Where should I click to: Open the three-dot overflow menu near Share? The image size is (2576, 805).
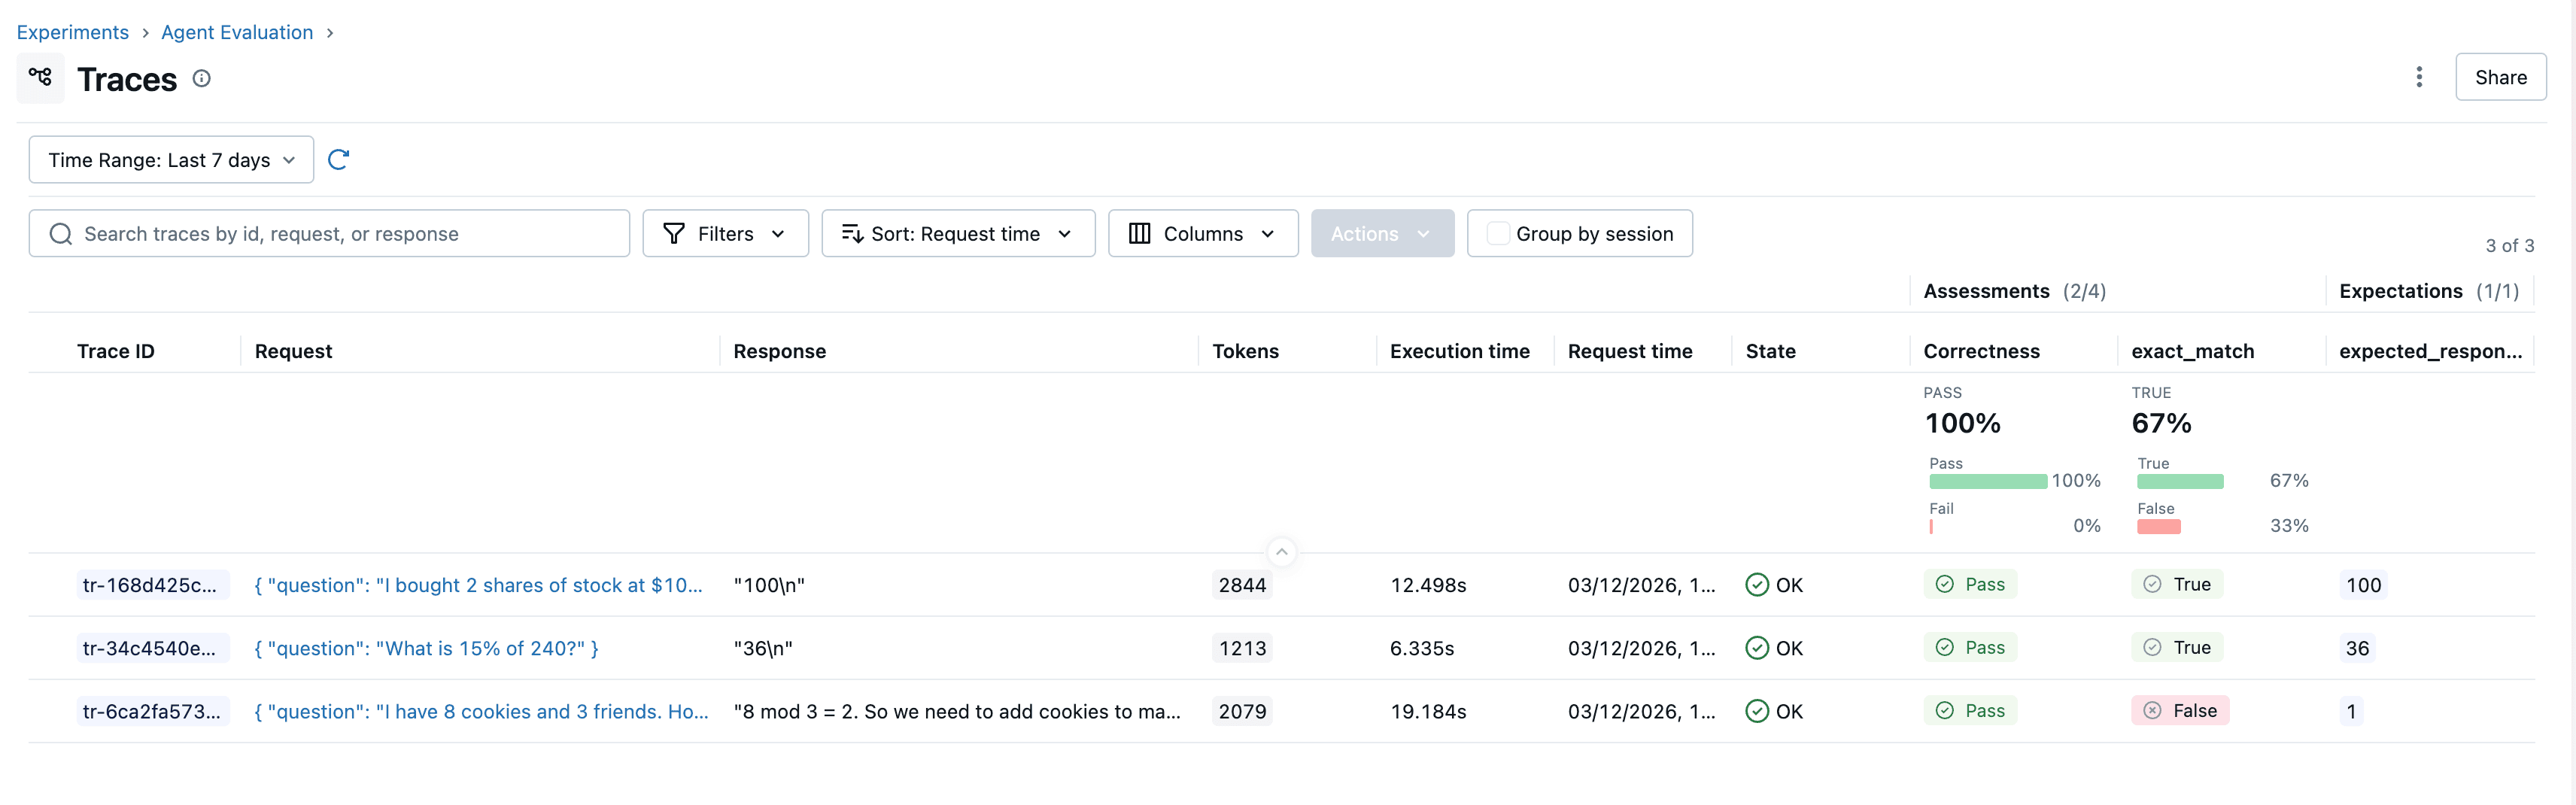[2419, 76]
